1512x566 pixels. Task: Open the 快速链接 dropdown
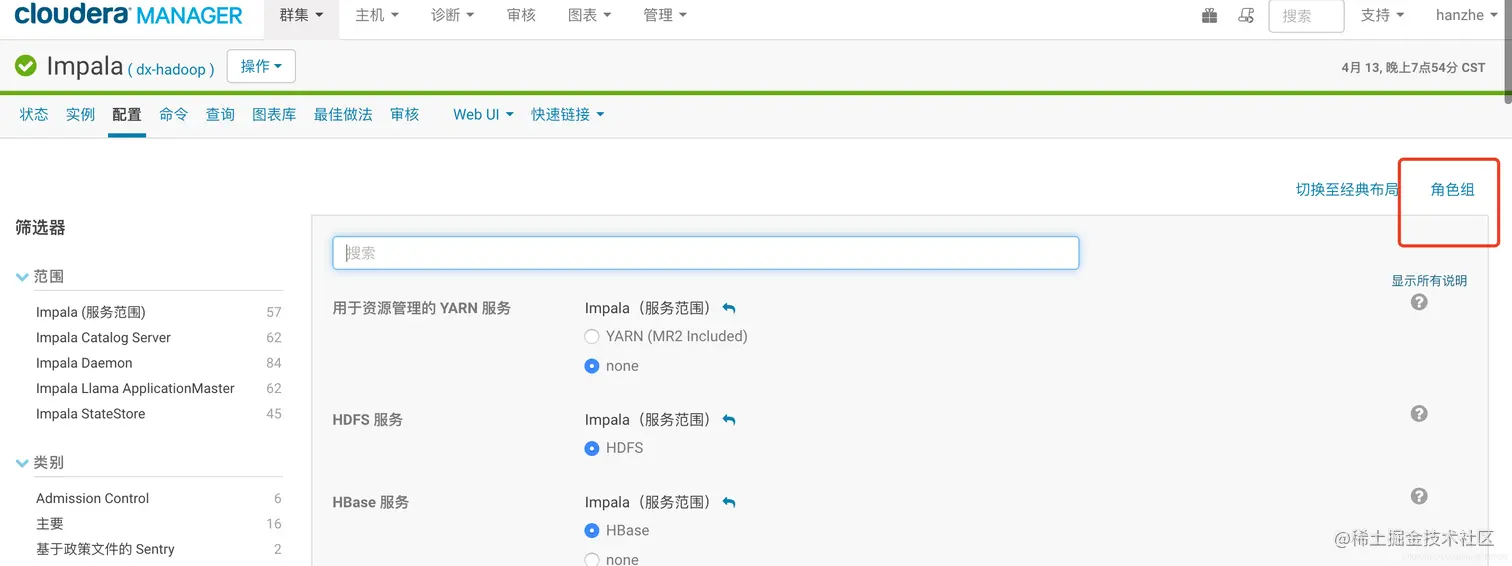[x=568, y=115]
